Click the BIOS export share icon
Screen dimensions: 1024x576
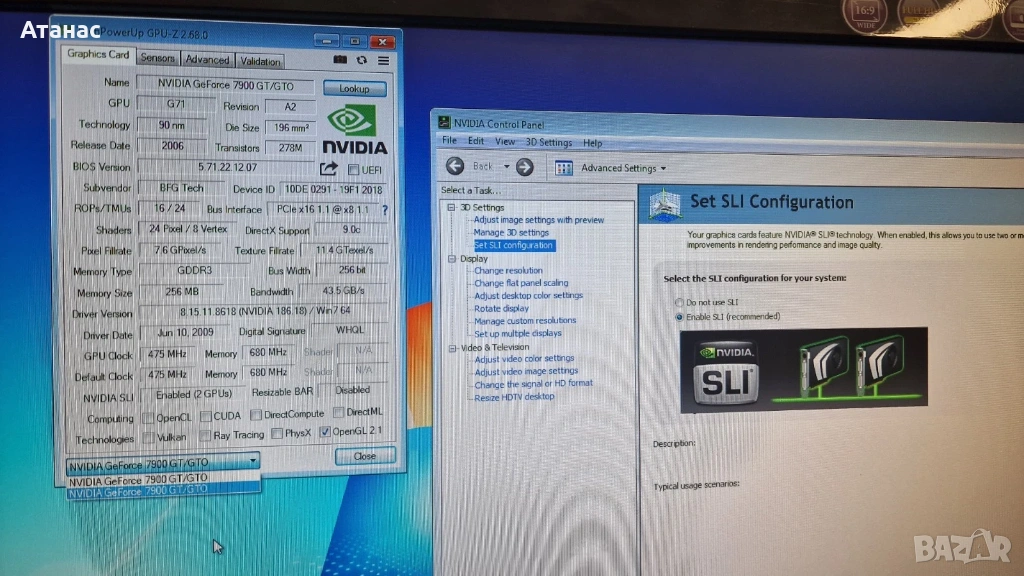(x=328, y=169)
